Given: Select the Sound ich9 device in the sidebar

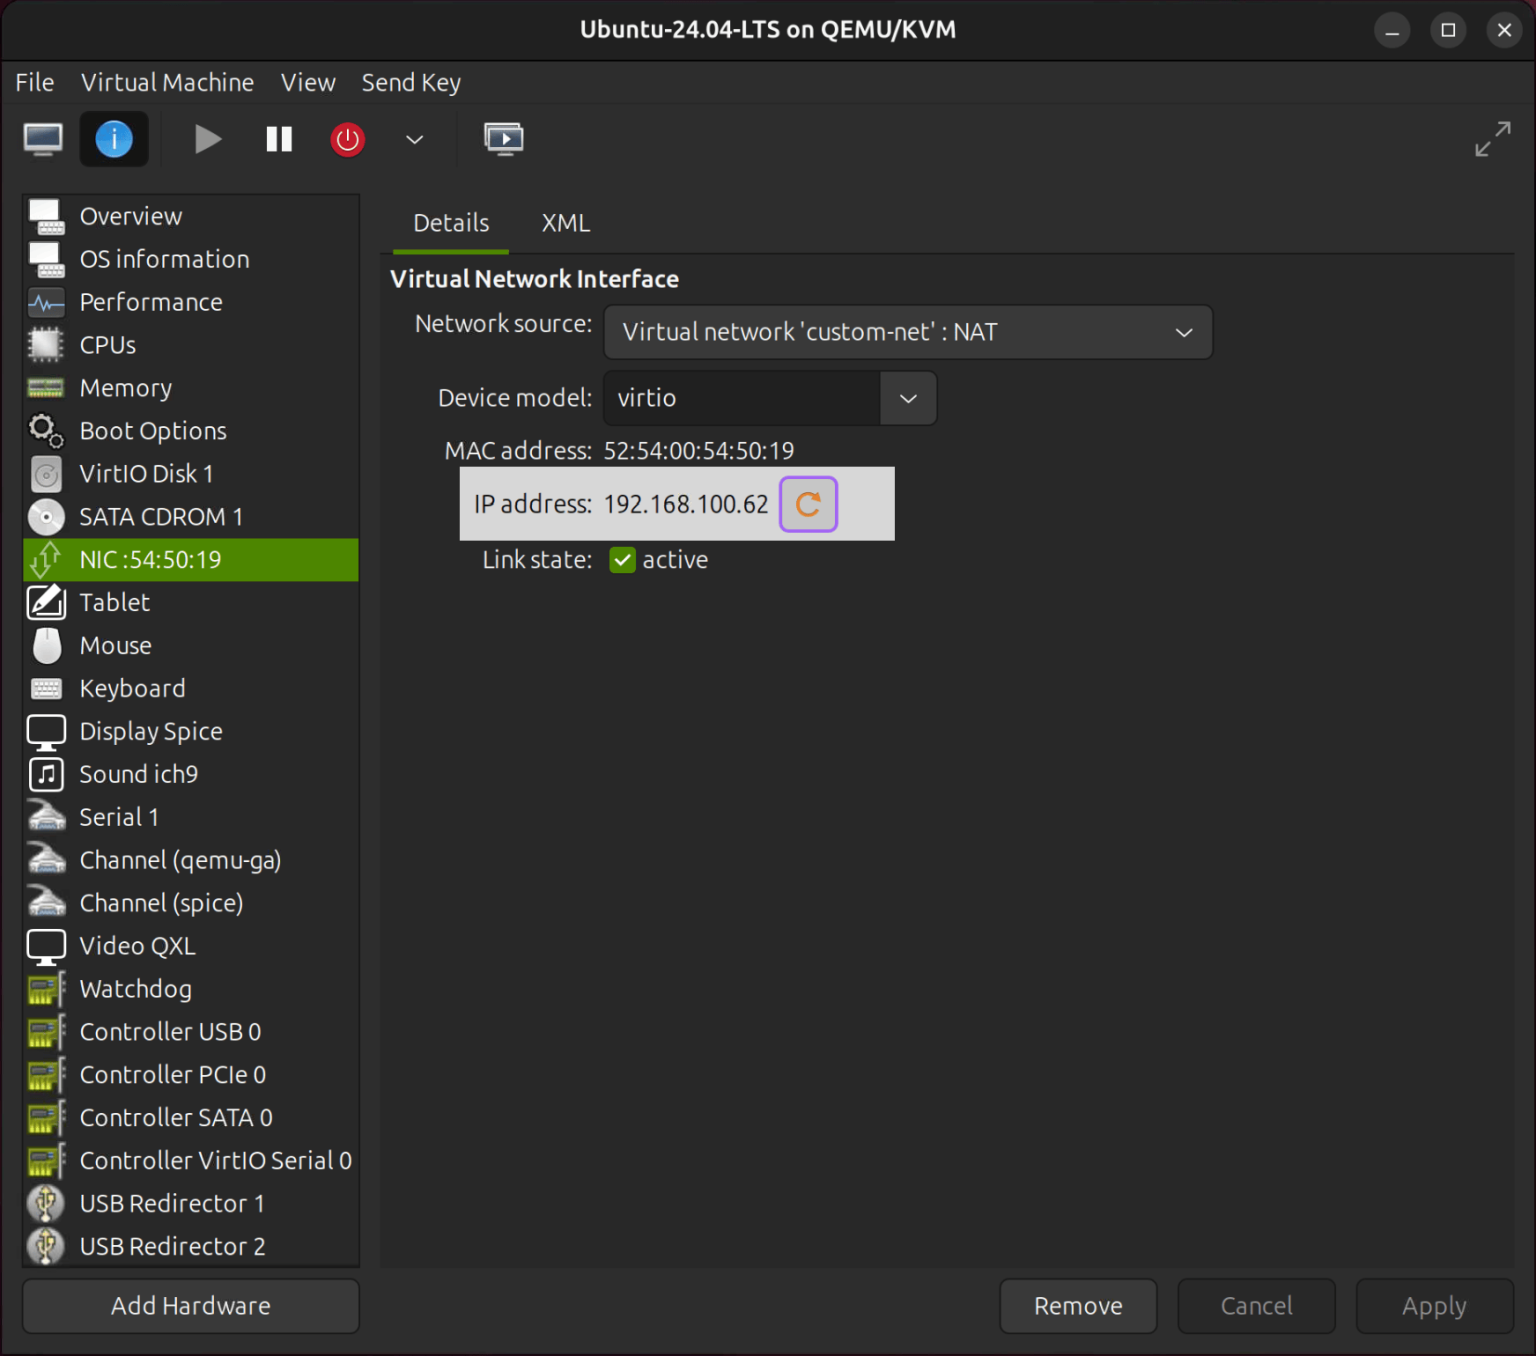Looking at the screenshot, I should click(139, 774).
